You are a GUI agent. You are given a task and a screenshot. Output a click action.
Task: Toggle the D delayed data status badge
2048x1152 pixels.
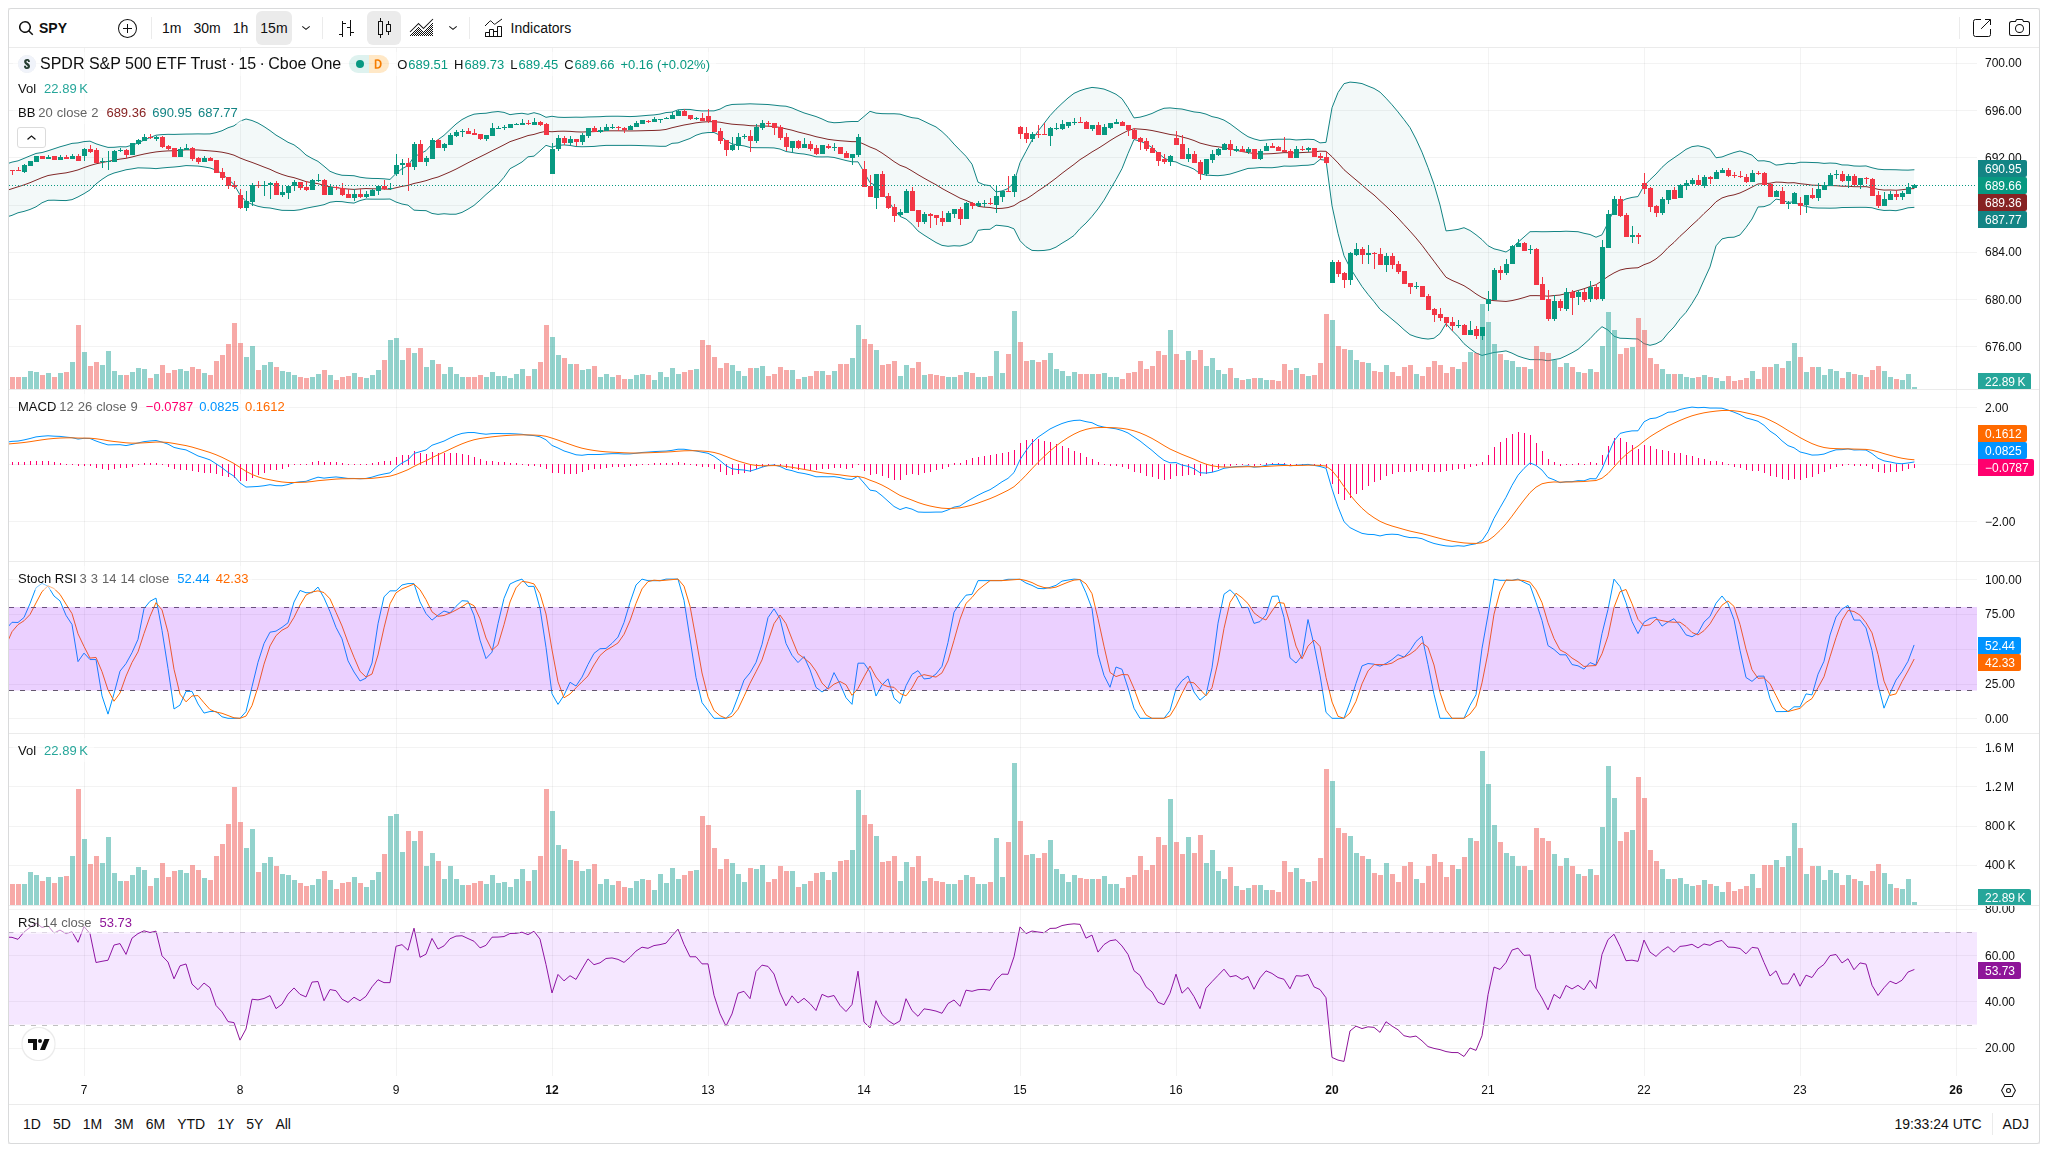click(x=377, y=64)
